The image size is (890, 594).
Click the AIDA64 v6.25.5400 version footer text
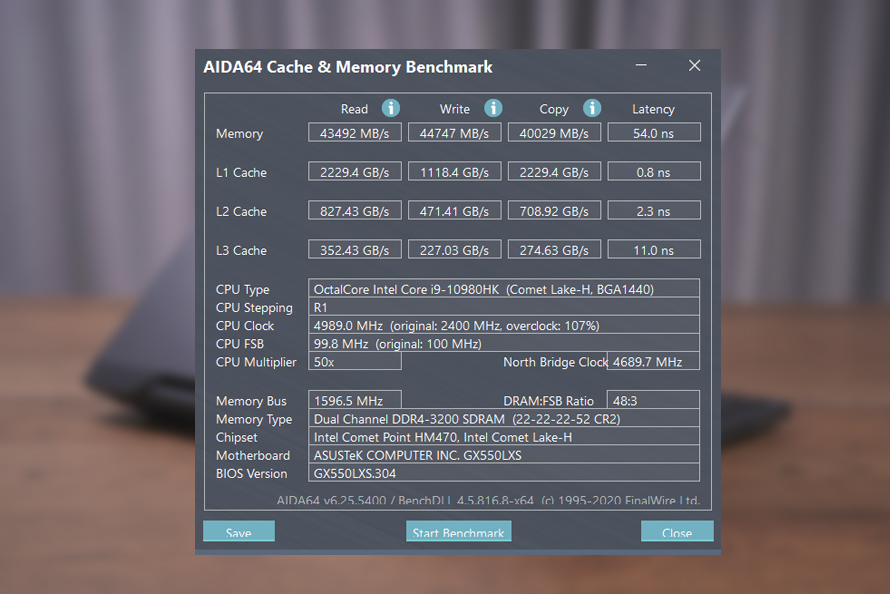pyautogui.click(x=488, y=500)
